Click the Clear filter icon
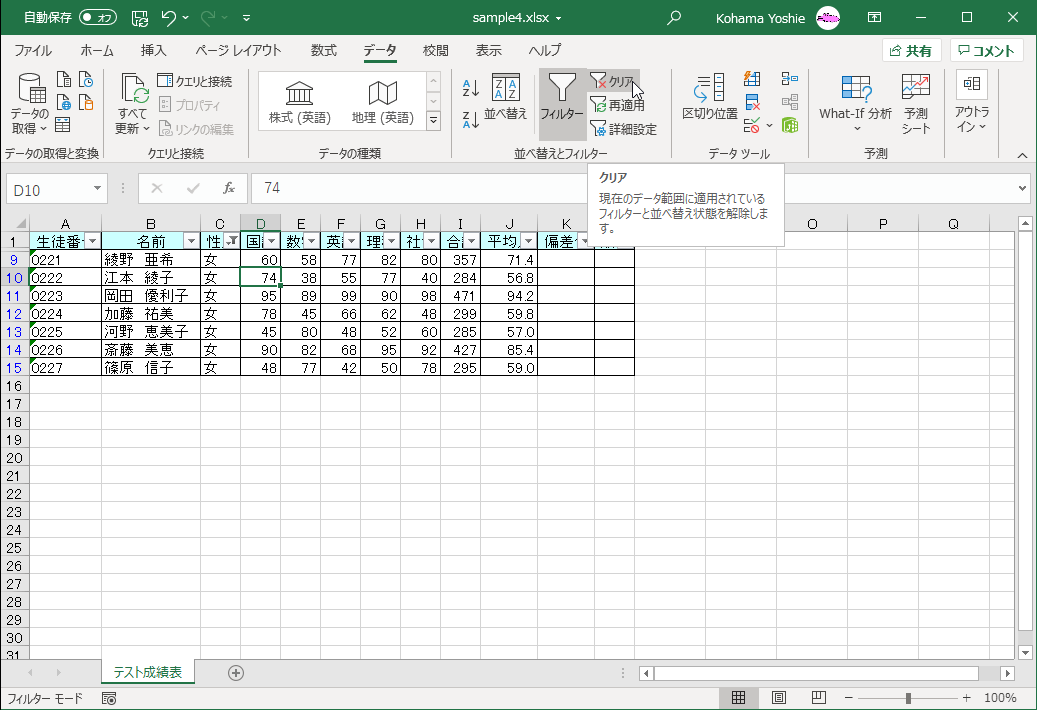This screenshot has width=1037, height=710. pos(599,81)
